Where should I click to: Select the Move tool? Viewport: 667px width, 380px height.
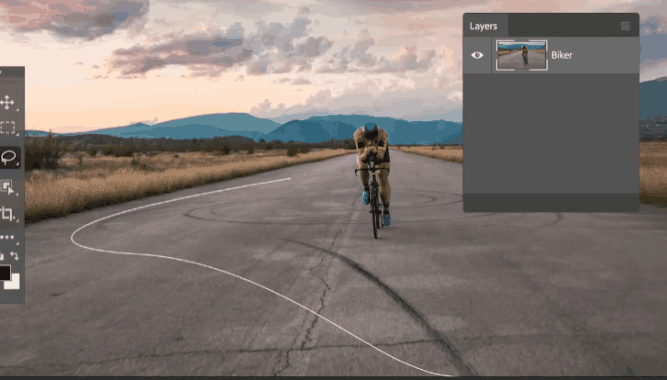[x=7, y=103]
